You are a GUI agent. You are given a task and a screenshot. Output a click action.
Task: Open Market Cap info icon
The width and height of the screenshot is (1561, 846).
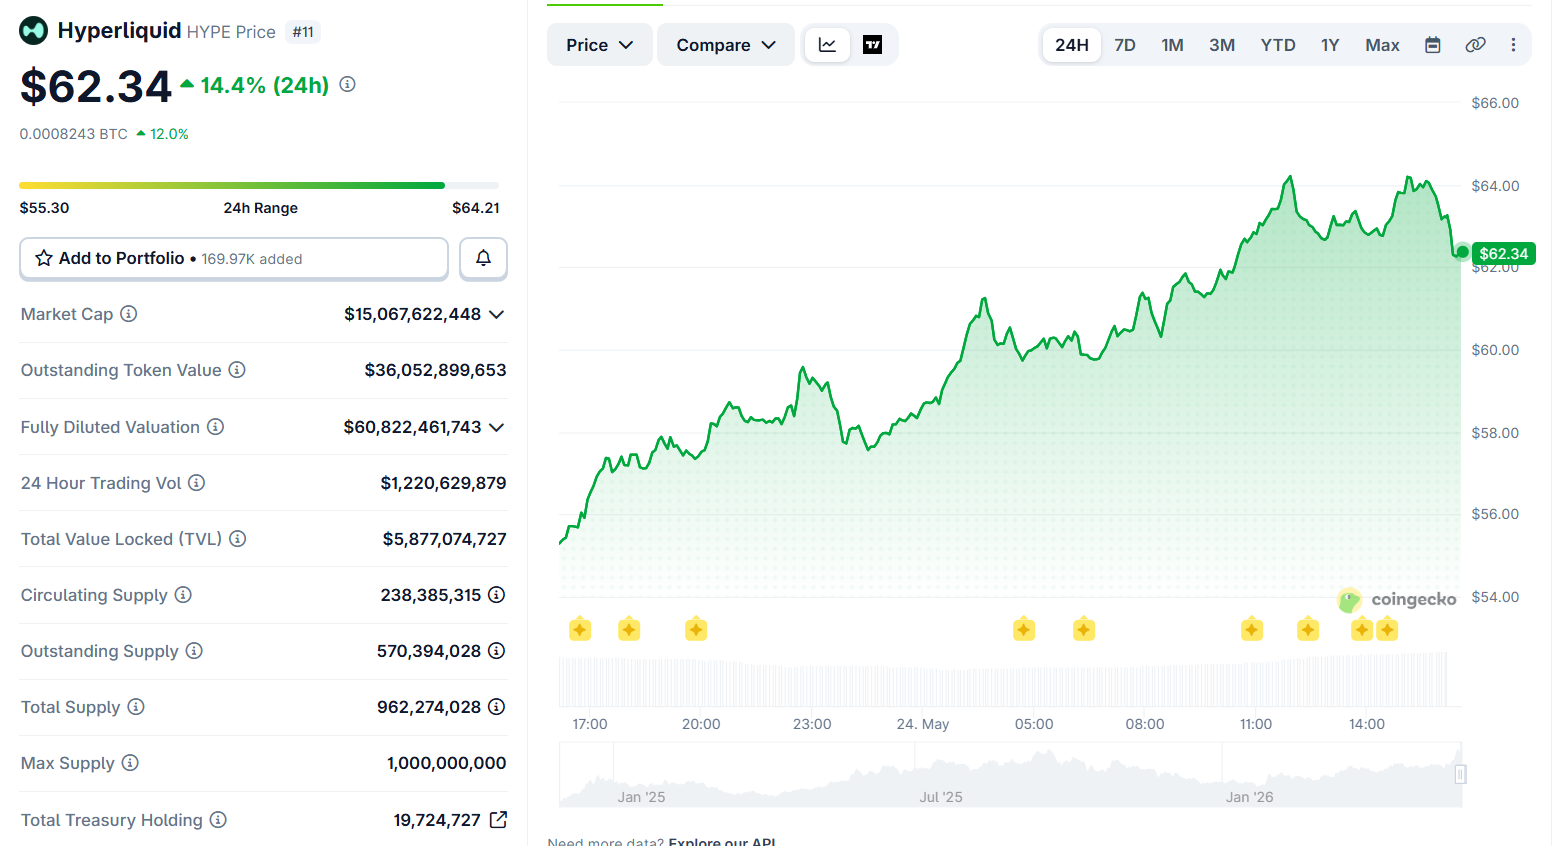pos(129,314)
